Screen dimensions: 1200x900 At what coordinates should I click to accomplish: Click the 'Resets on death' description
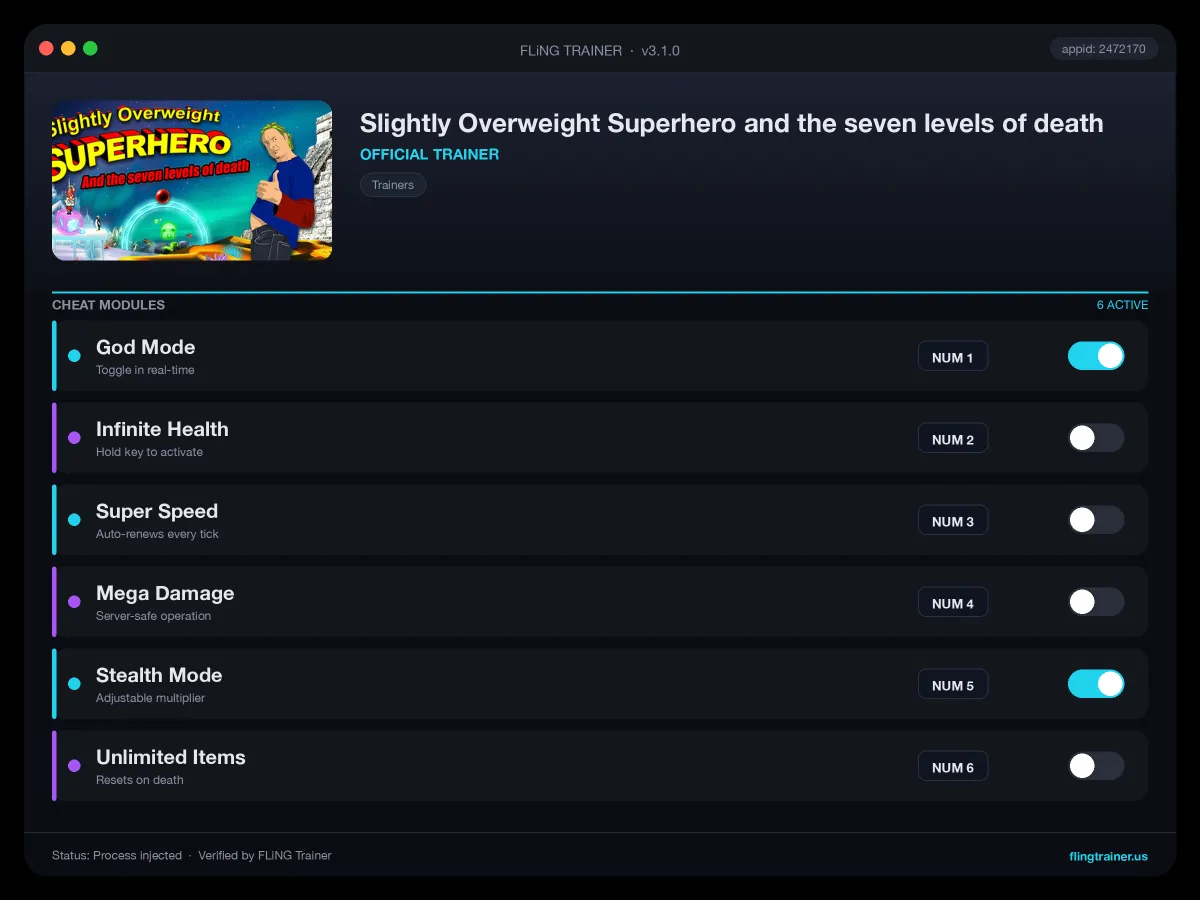coord(139,780)
